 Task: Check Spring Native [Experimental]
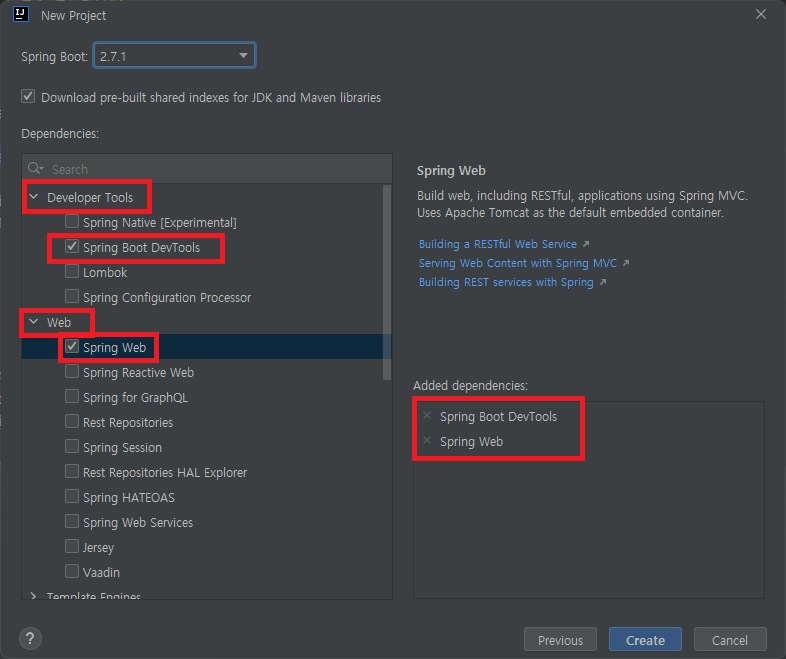point(72,221)
